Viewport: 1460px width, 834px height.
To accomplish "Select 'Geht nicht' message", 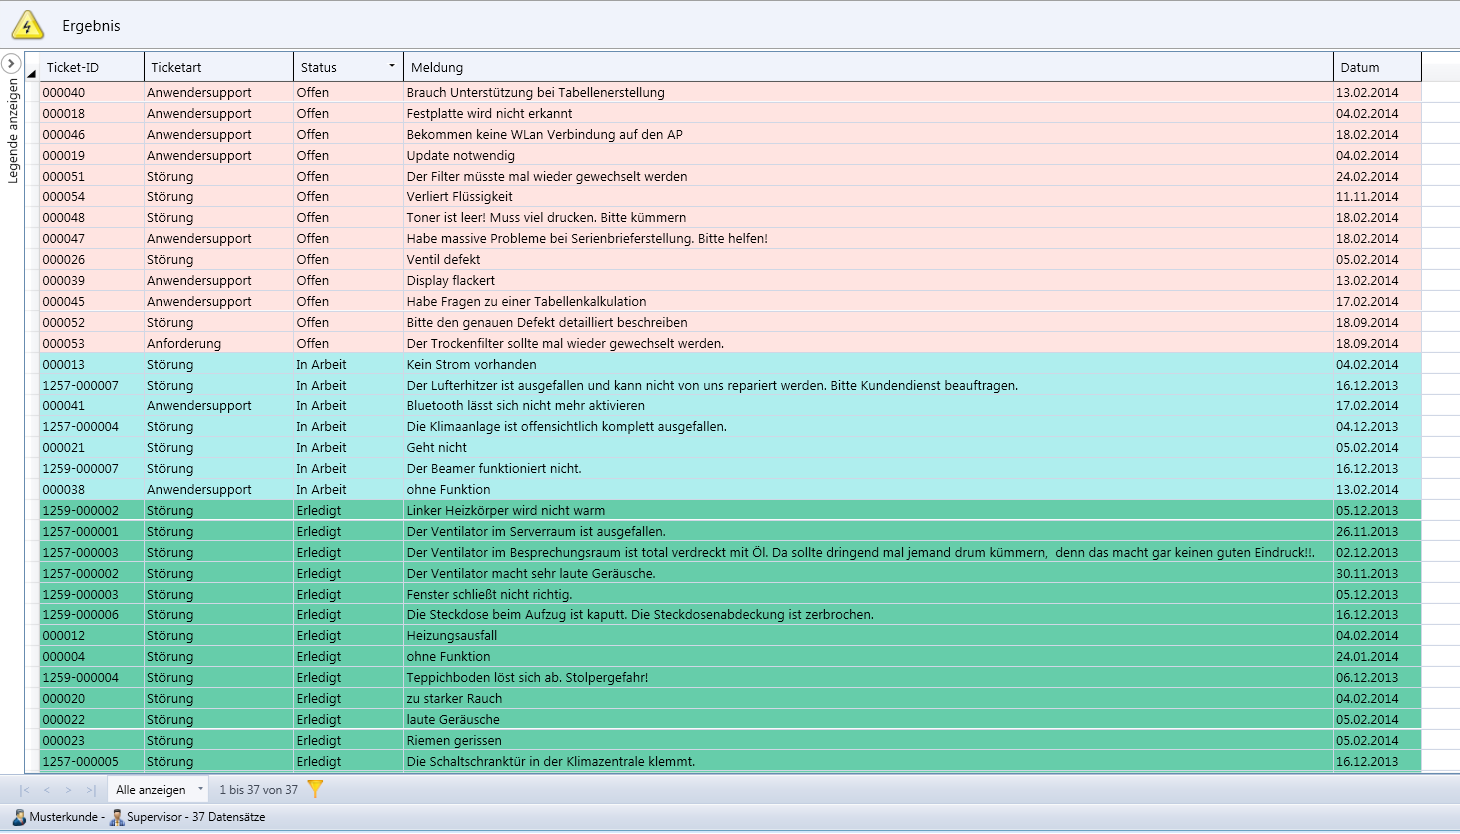I will coord(436,447).
